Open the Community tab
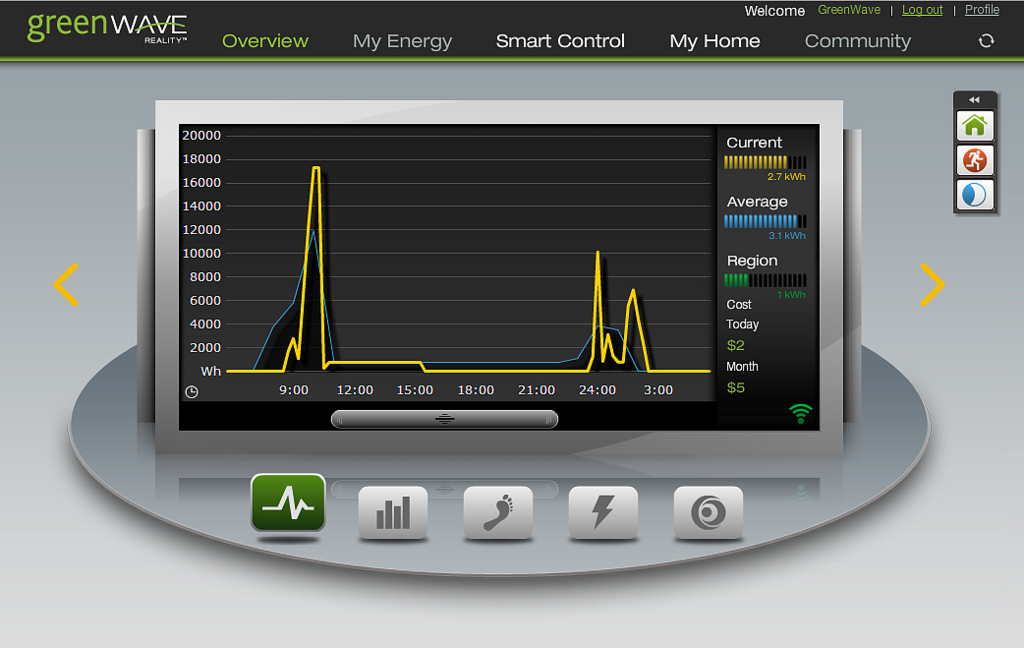The image size is (1024, 648). (857, 41)
